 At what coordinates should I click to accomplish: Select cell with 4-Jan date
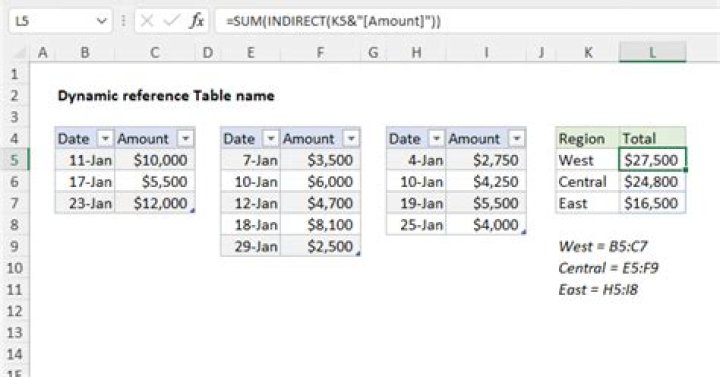[416, 160]
